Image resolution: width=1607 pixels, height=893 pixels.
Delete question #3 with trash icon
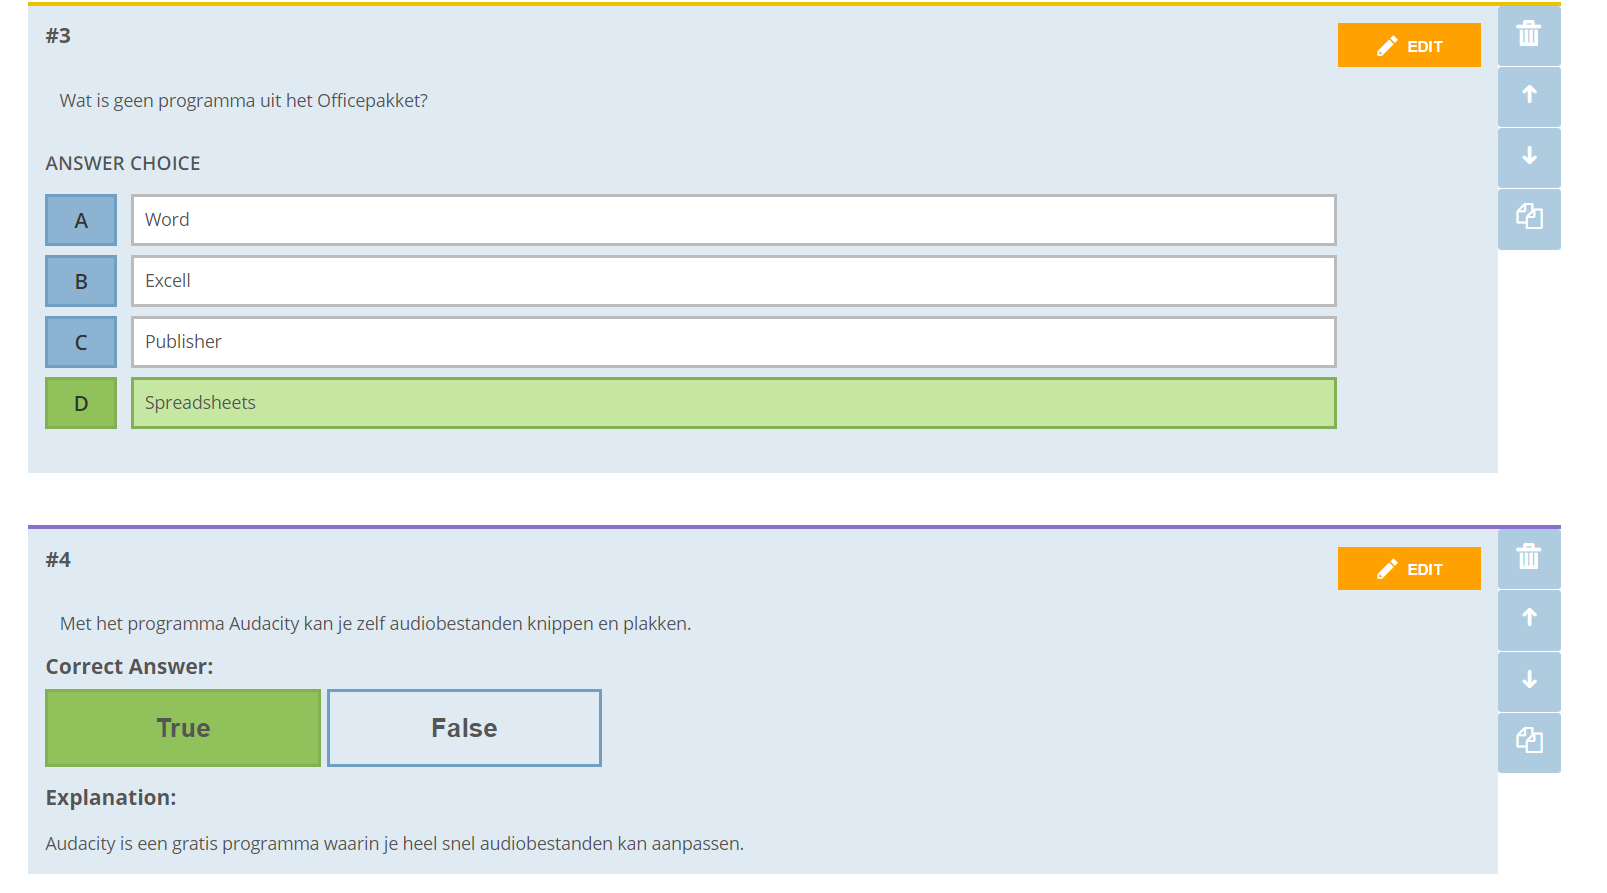tap(1529, 35)
